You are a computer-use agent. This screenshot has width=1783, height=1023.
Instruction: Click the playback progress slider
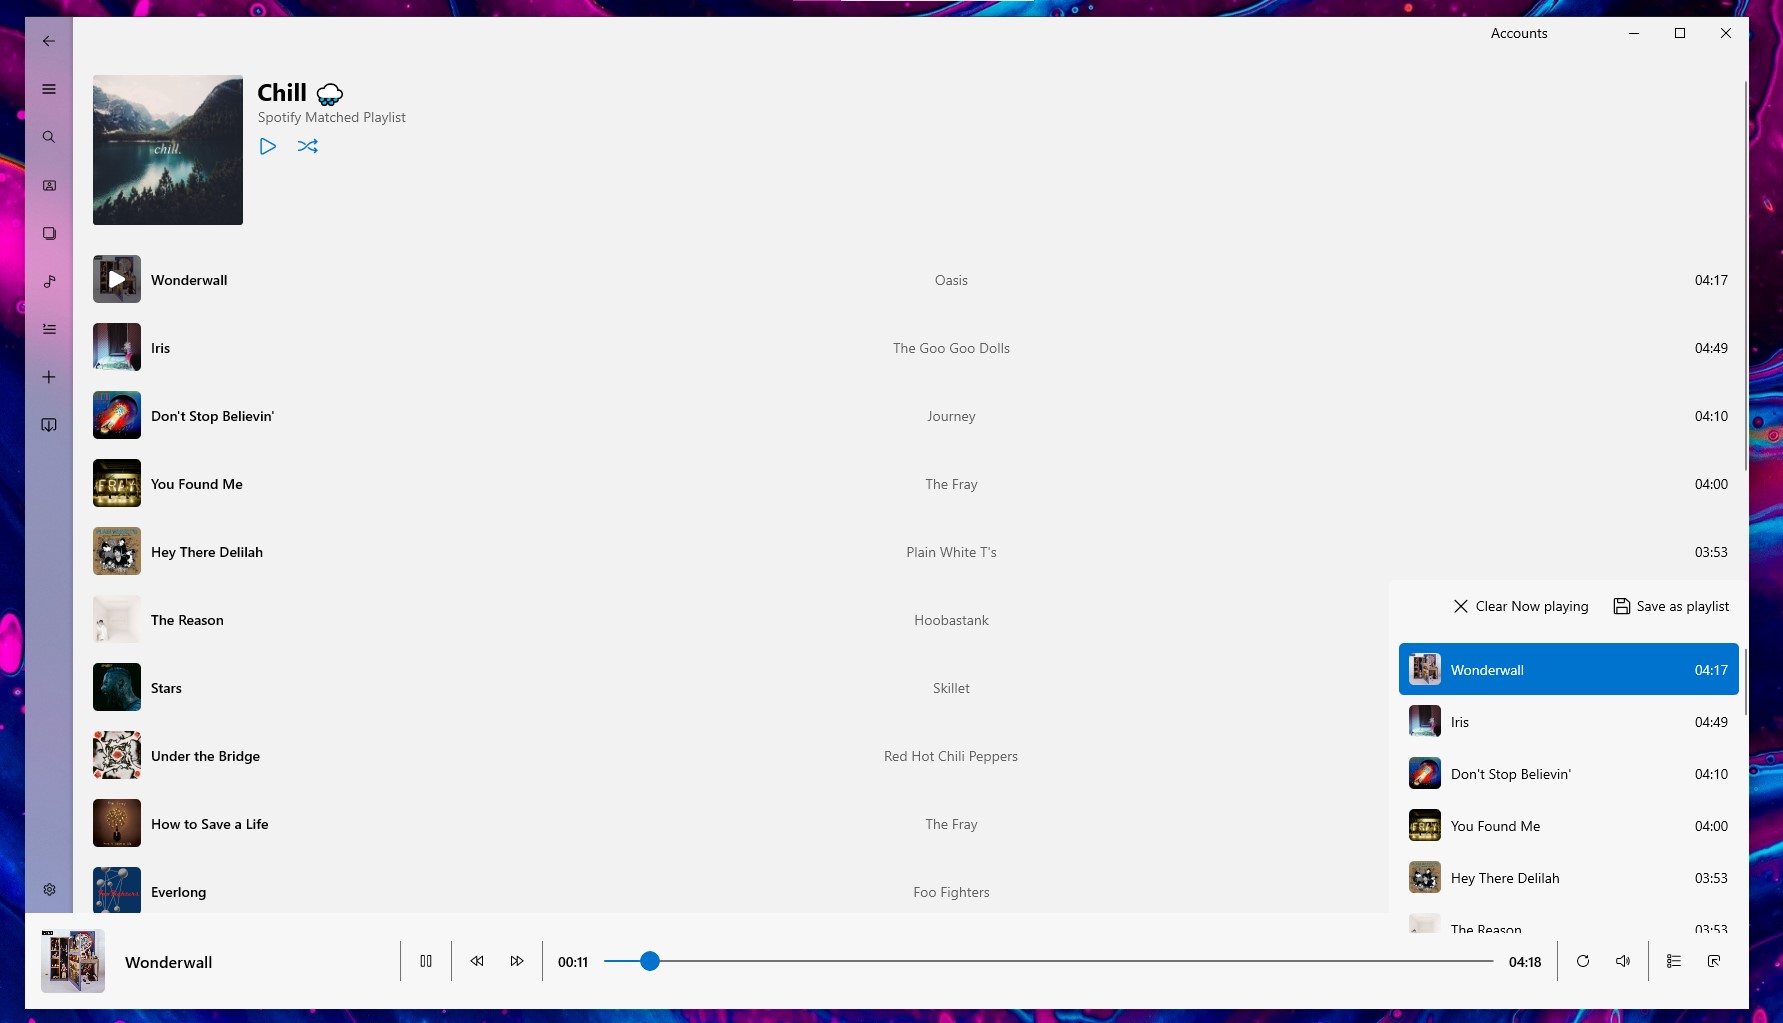pos(1049,961)
